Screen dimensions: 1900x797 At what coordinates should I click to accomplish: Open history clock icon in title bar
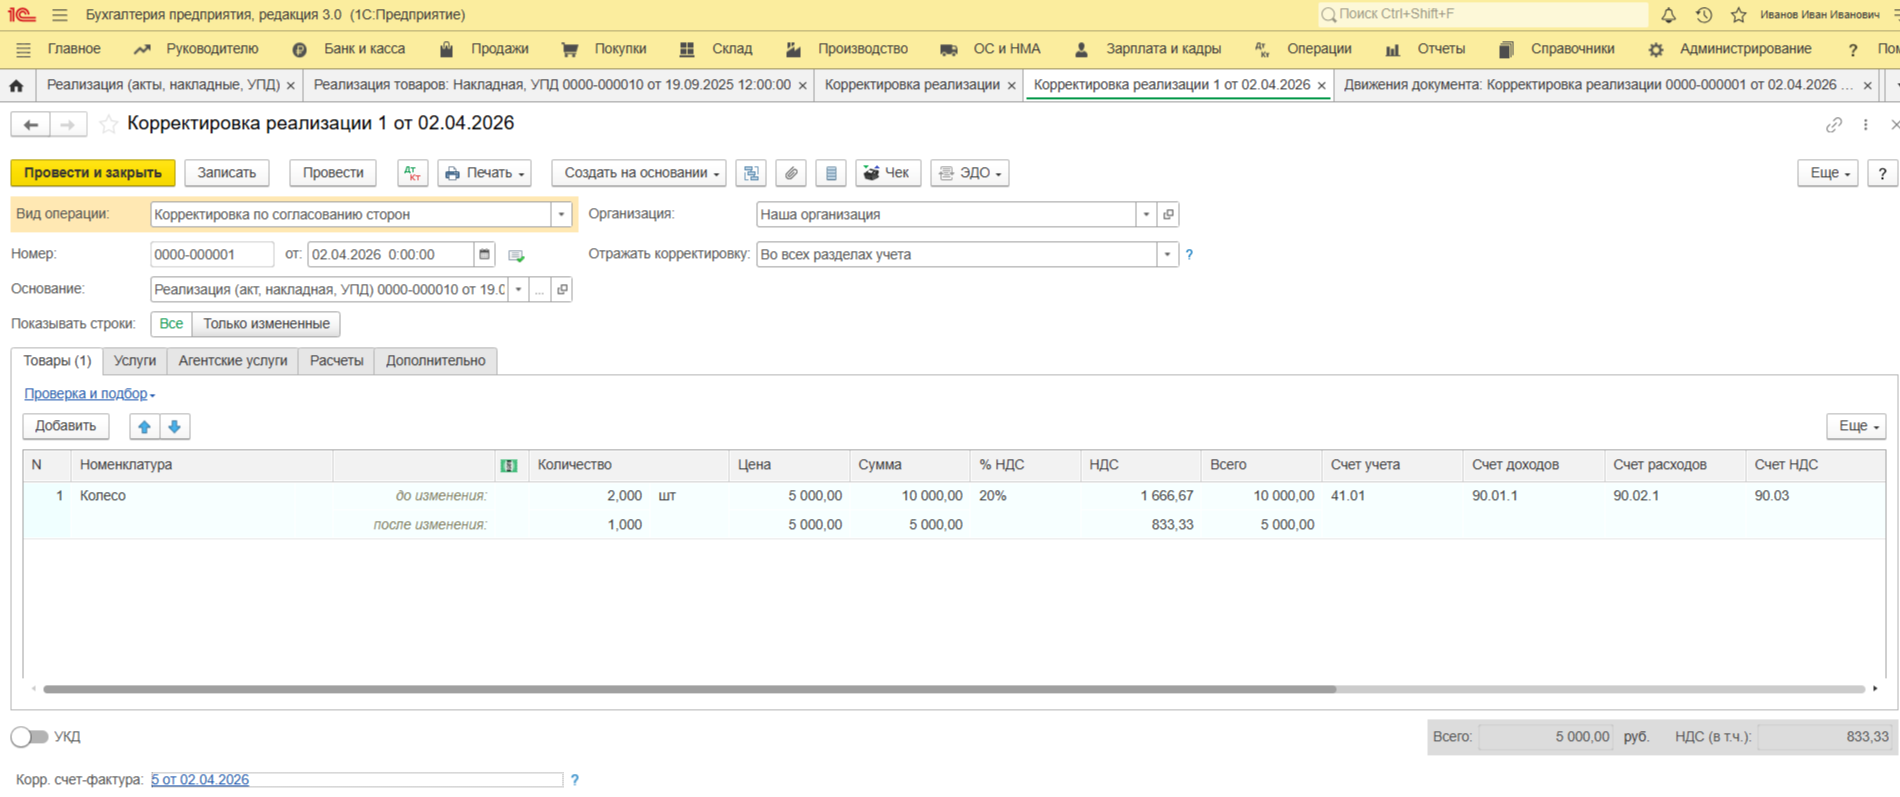click(x=1704, y=15)
